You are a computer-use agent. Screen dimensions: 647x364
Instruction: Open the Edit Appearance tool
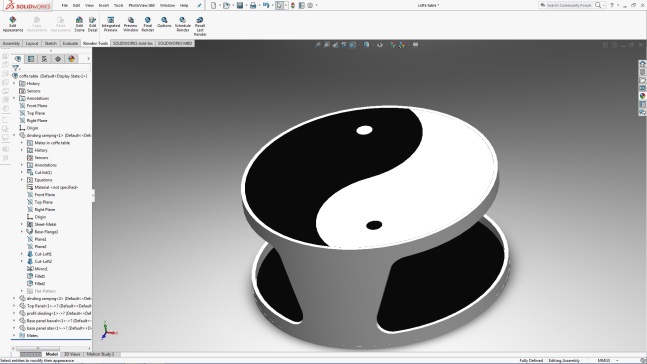(13, 24)
